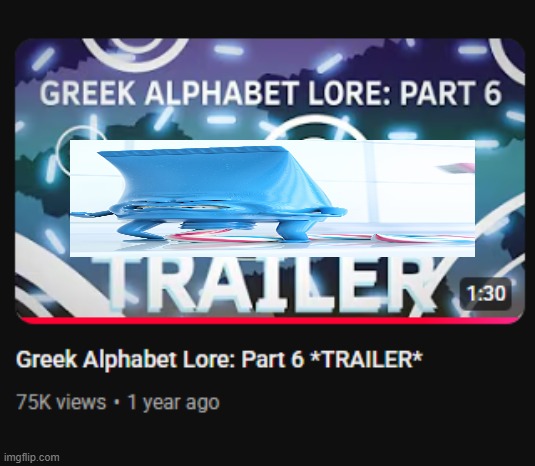Click the 1:30 duration badge

486,293
